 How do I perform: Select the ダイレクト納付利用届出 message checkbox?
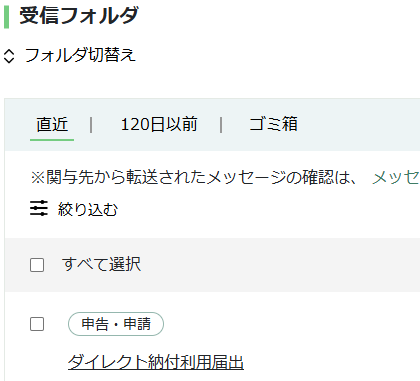point(37,324)
